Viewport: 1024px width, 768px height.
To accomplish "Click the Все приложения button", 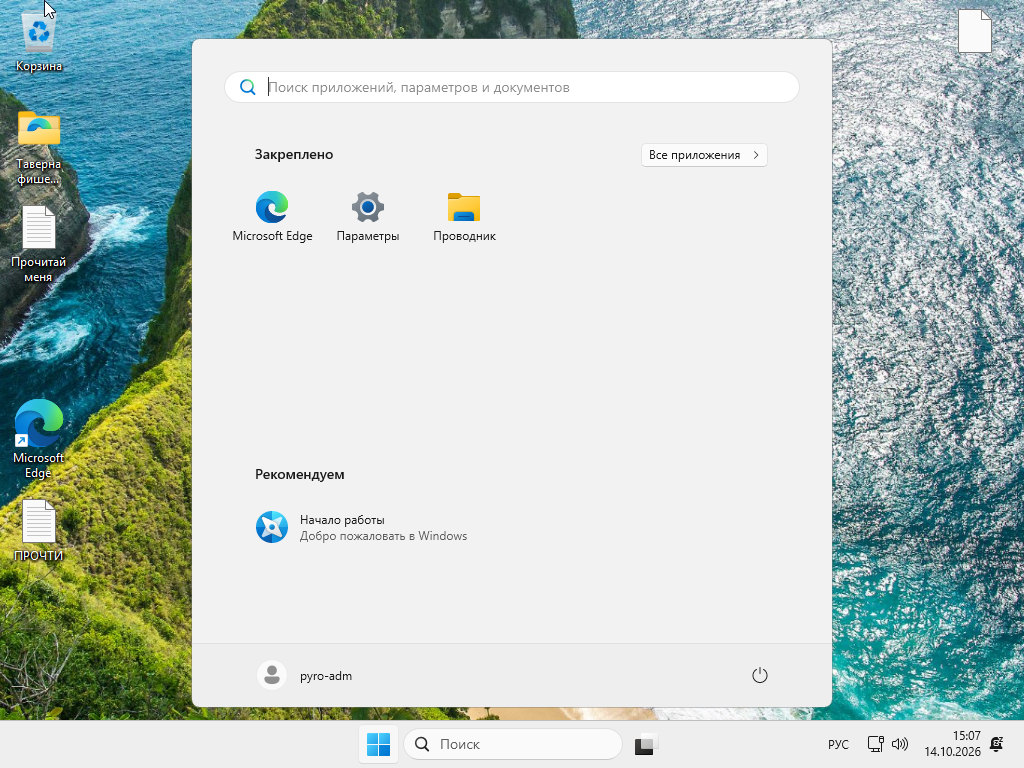I will coord(704,155).
